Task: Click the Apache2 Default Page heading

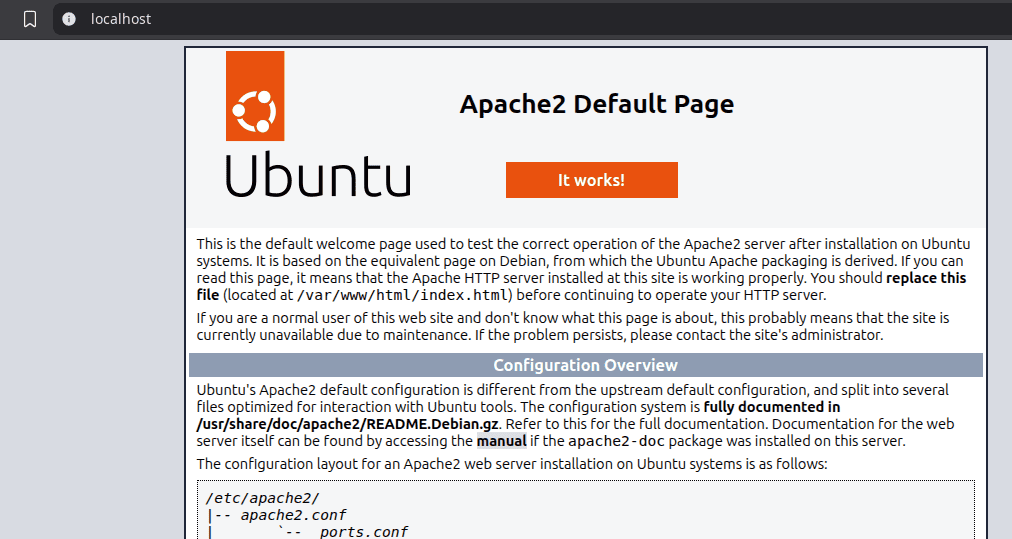Action: click(597, 104)
